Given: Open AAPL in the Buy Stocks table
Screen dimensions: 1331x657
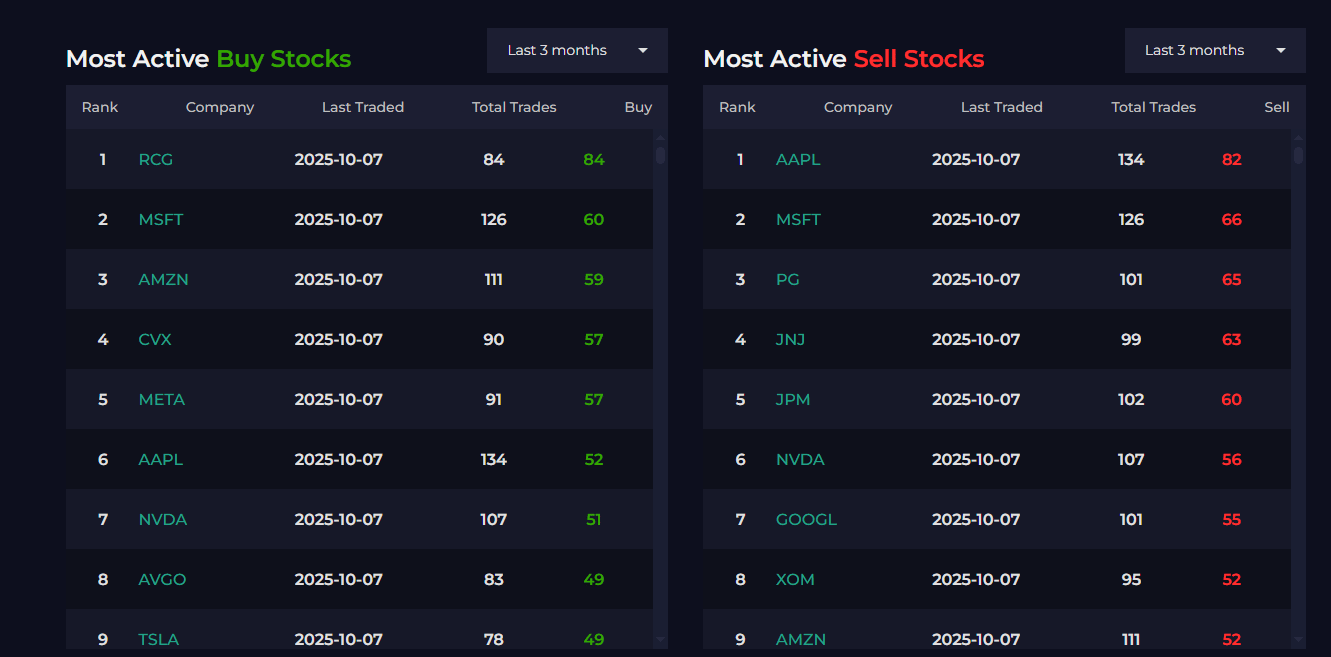Looking at the screenshot, I should (x=160, y=459).
